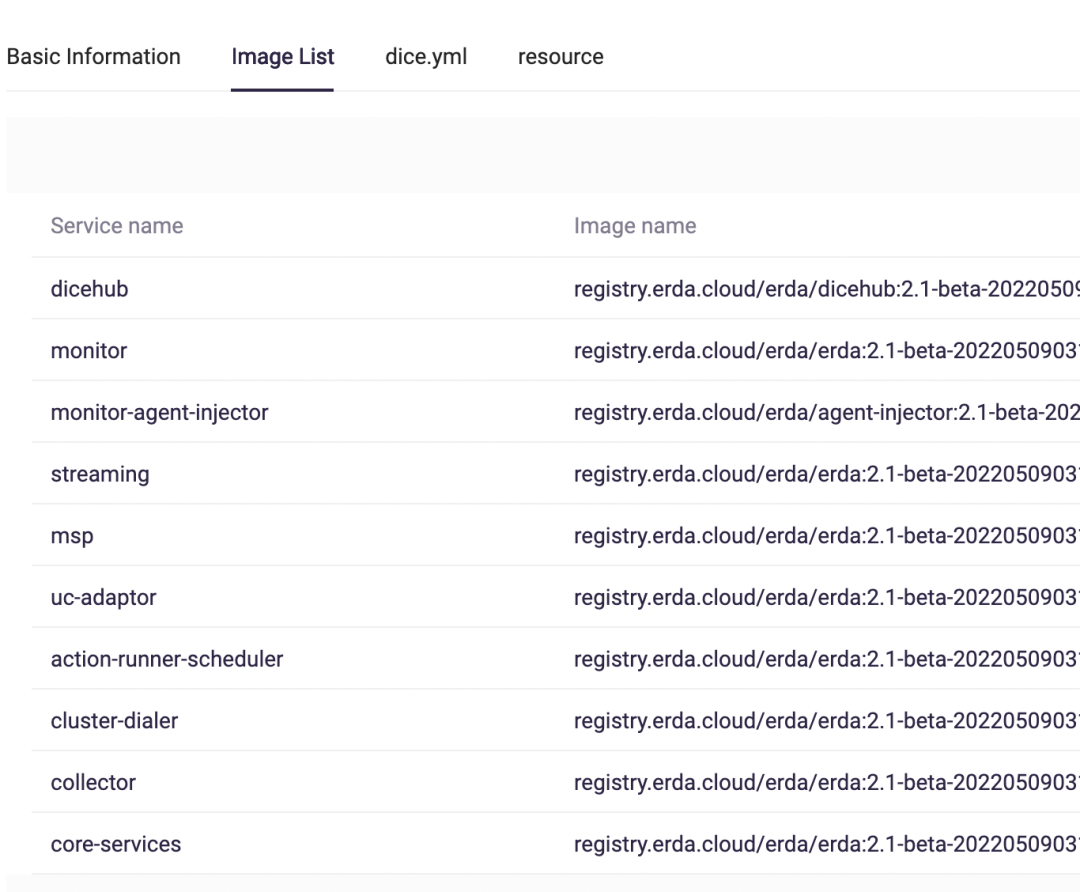Select the dicehub service row
Image resolution: width=1080 pixels, height=892 pixels.
click(555, 289)
